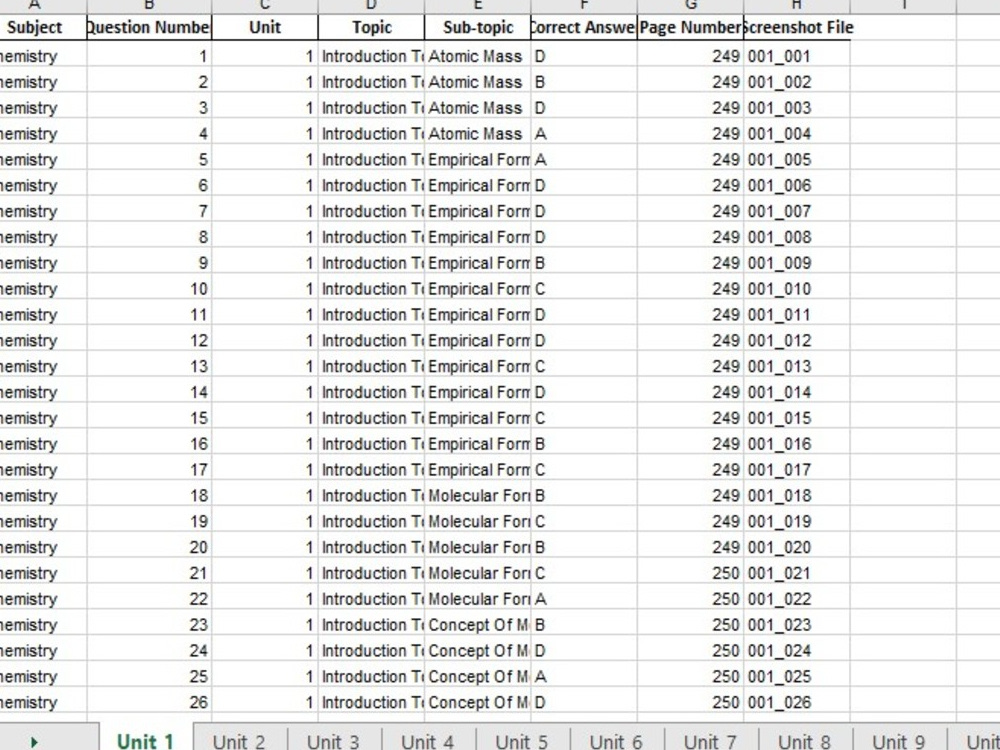Viewport: 1000px width, 750px height.
Task: Select unit value 1 in question 14 row
Action: click(x=265, y=392)
